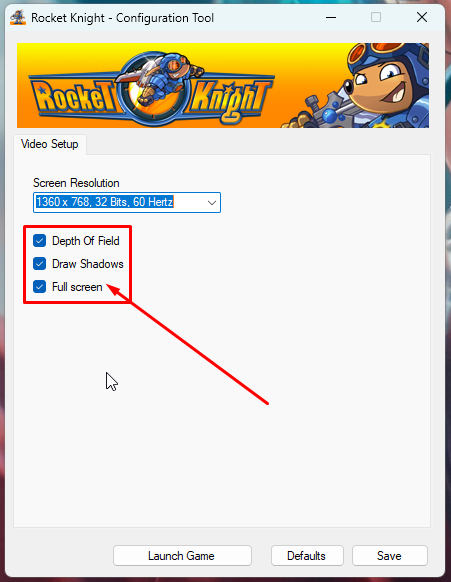Screen dimensions: 451x582
Task: Save the video configuration
Action: click(x=390, y=556)
